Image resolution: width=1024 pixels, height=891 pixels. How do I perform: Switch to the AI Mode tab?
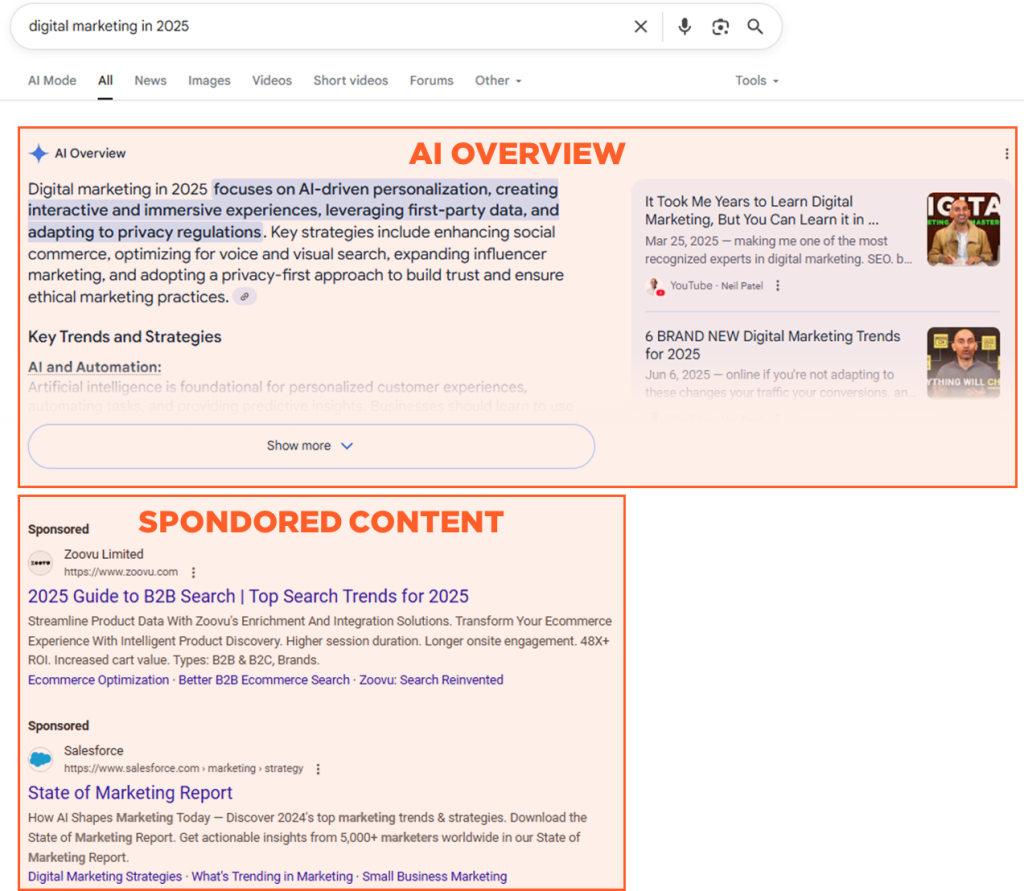click(x=52, y=81)
